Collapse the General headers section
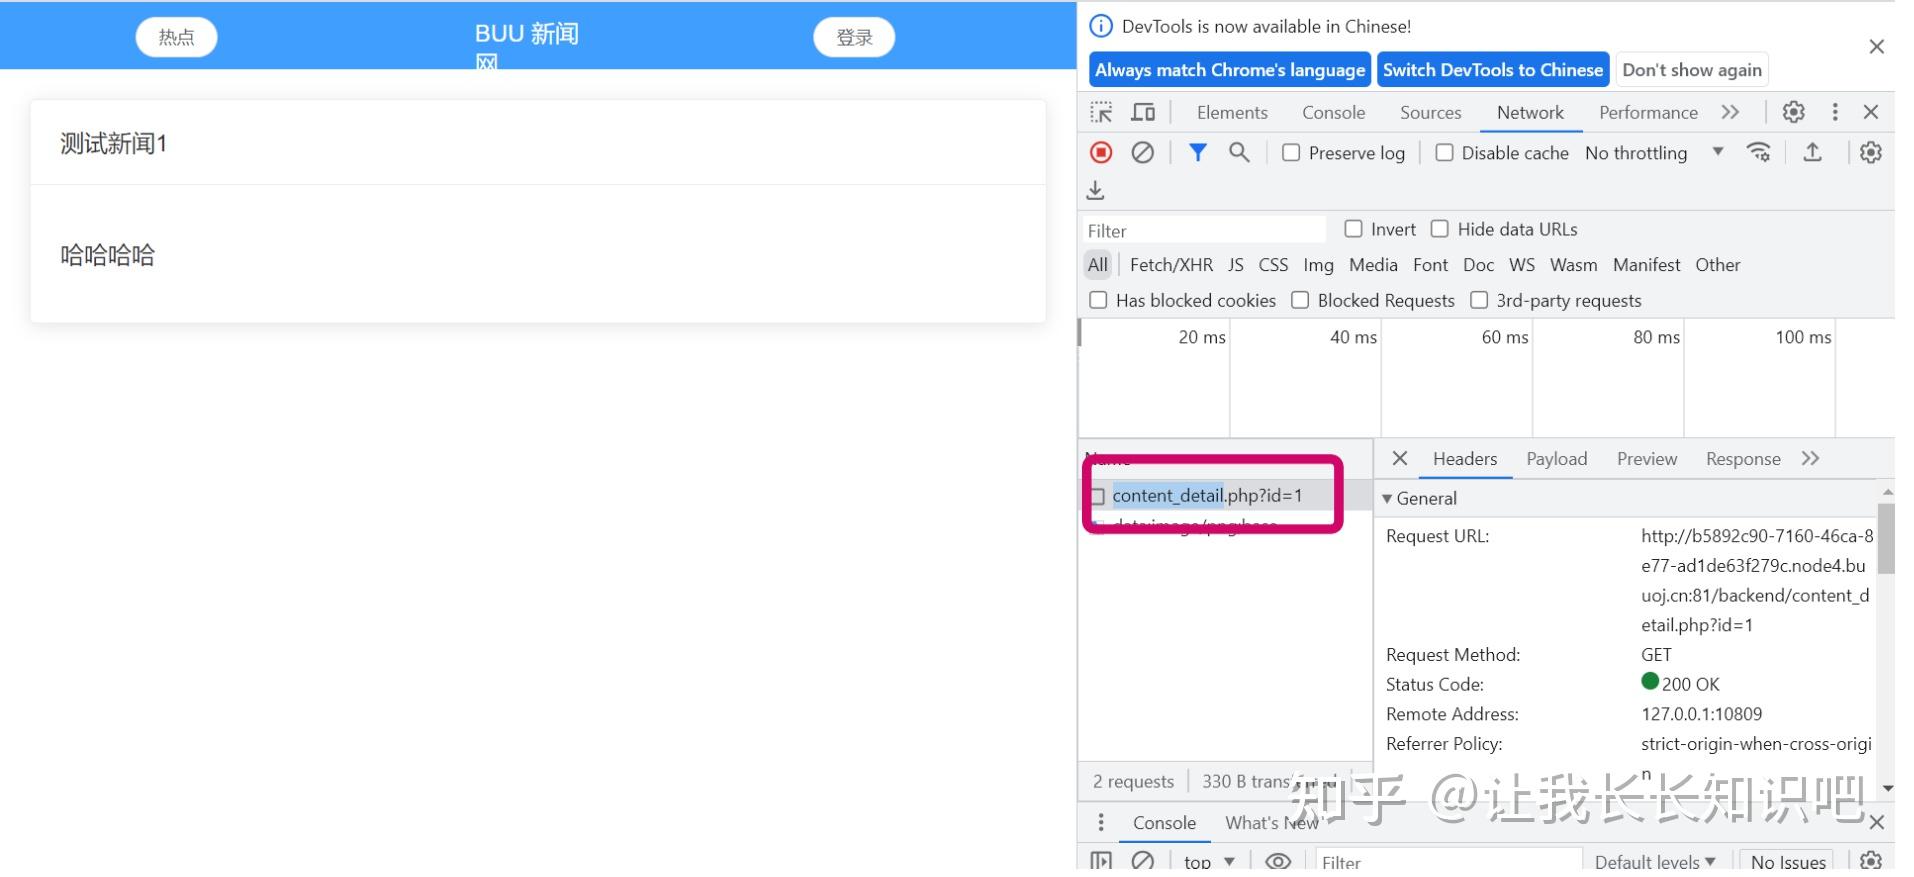 1387,498
